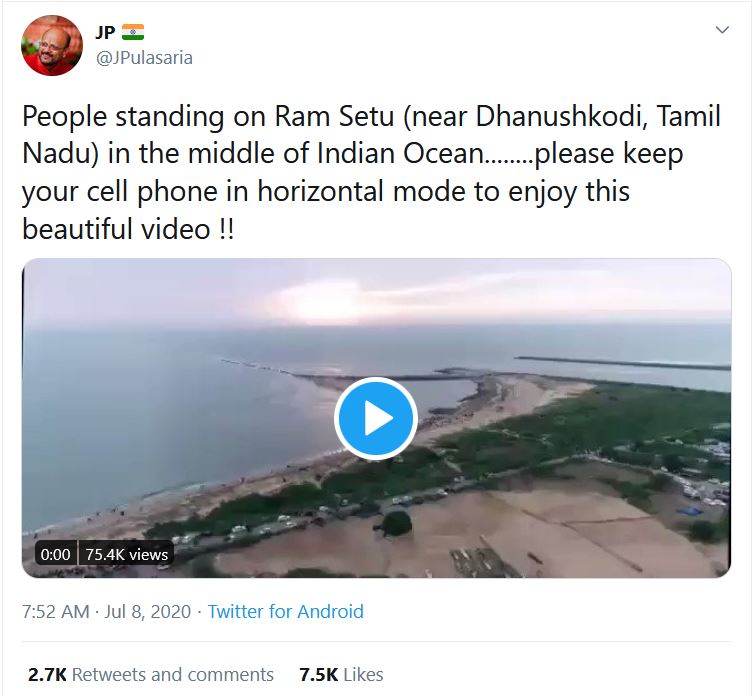Click the 7.5K like count number

coord(317,674)
